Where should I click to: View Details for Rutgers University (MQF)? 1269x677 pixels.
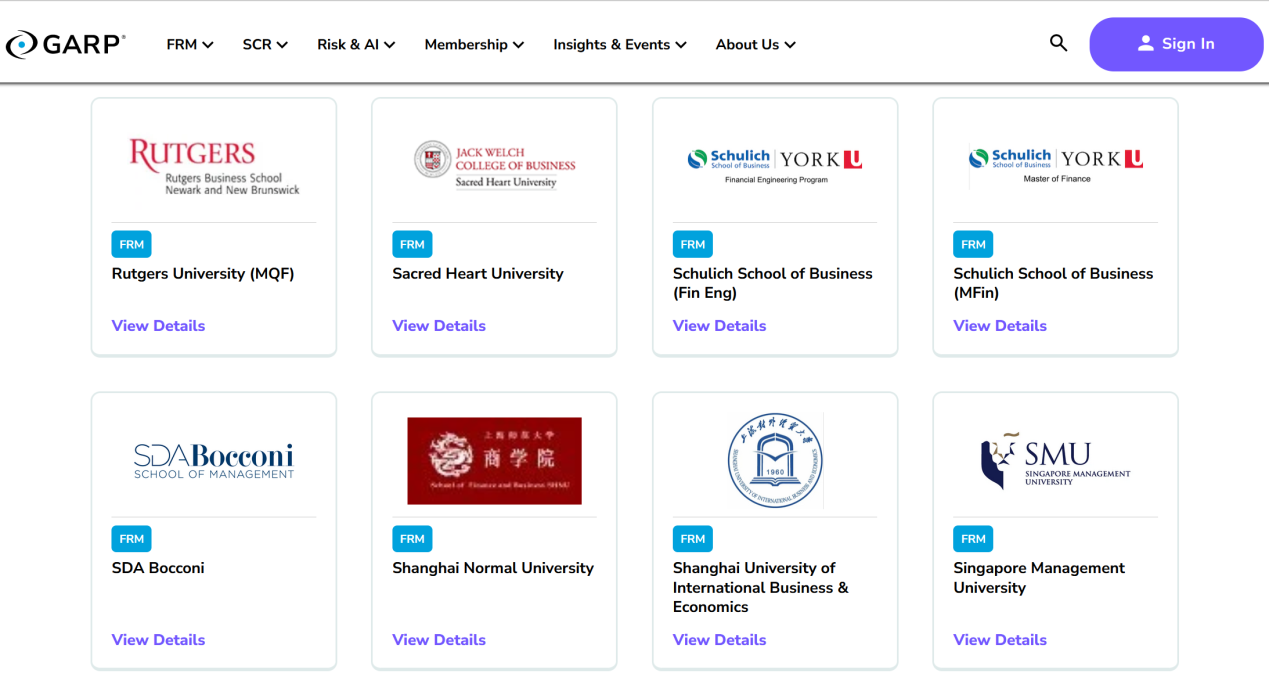pyautogui.click(x=158, y=326)
